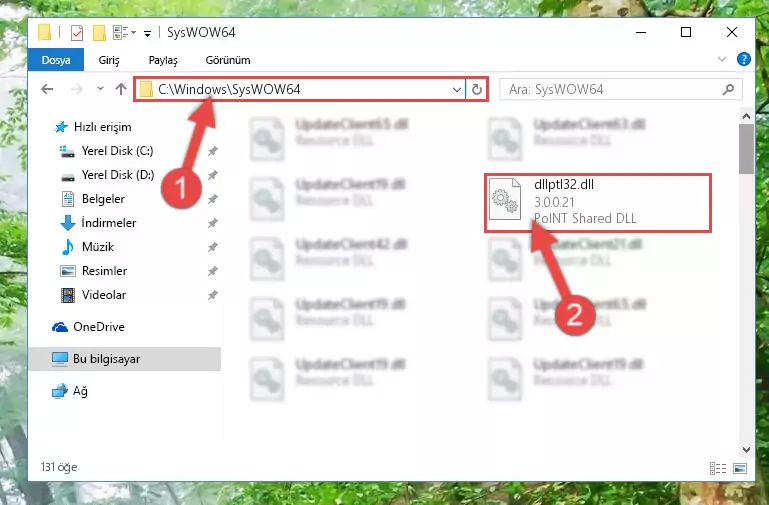Refresh the SysWOW64 folder view
Image resolution: width=769 pixels, height=505 pixels.
tap(477, 89)
